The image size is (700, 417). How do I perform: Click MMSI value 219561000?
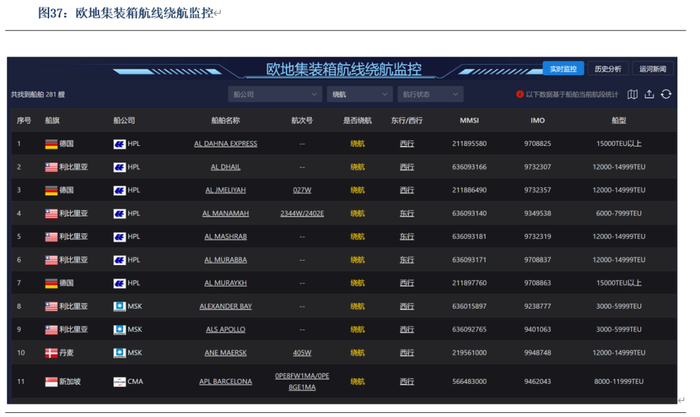coord(469,353)
